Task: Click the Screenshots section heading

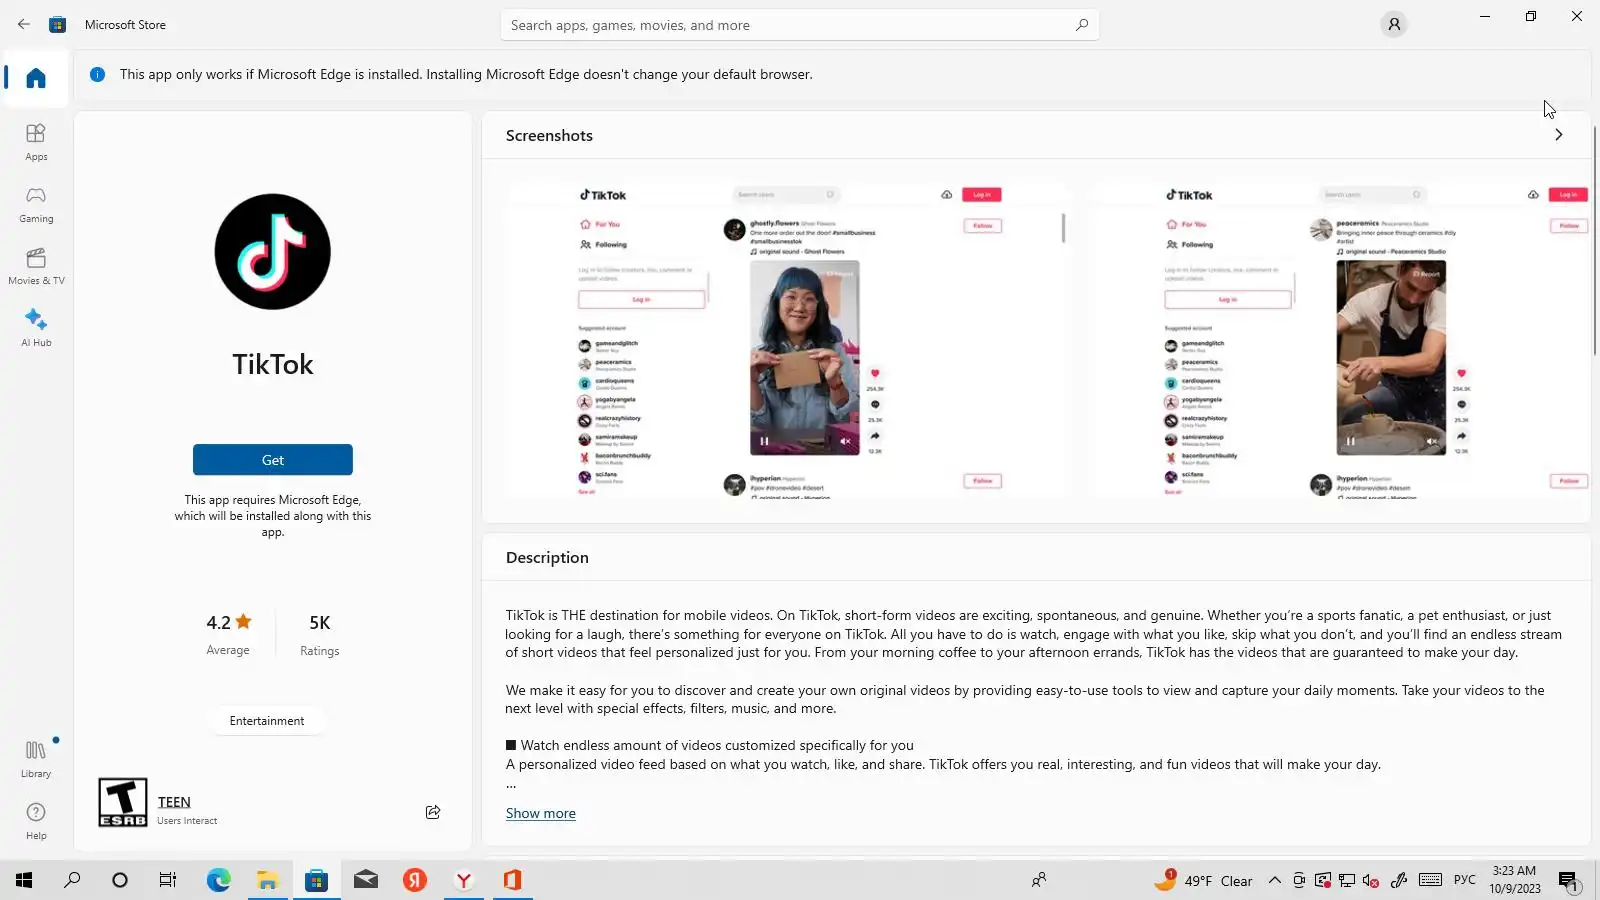Action: click(549, 136)
